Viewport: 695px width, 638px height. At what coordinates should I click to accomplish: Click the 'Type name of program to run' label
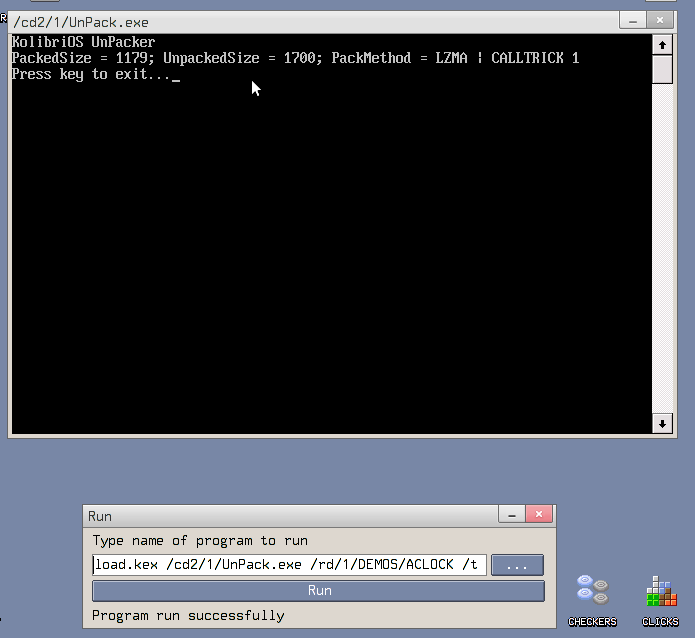coord(200,540)
